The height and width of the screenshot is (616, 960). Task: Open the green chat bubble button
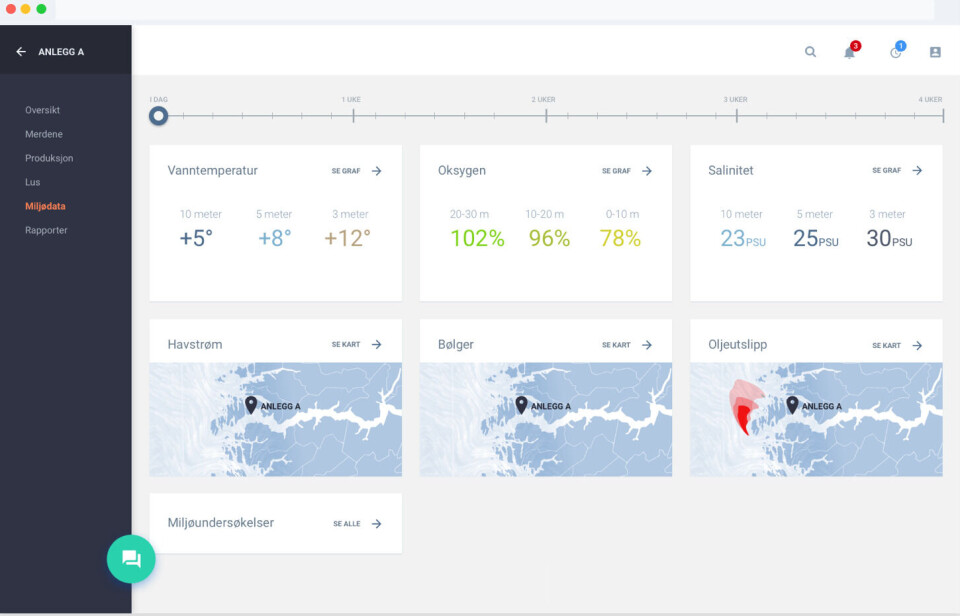(131, 559)
